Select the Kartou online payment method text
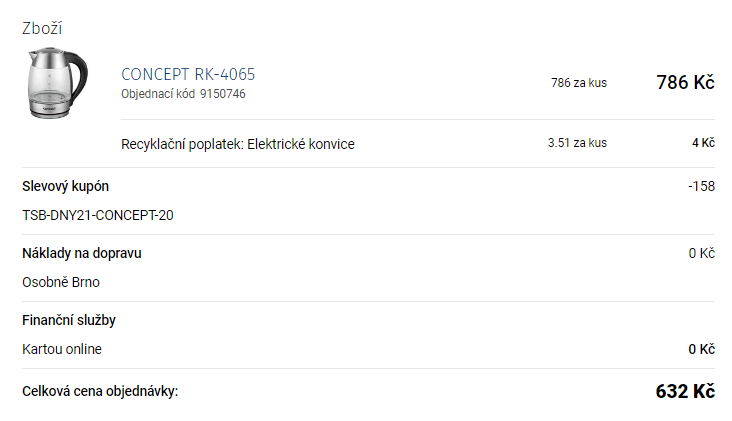732x421 pixels. click(62, 349)
